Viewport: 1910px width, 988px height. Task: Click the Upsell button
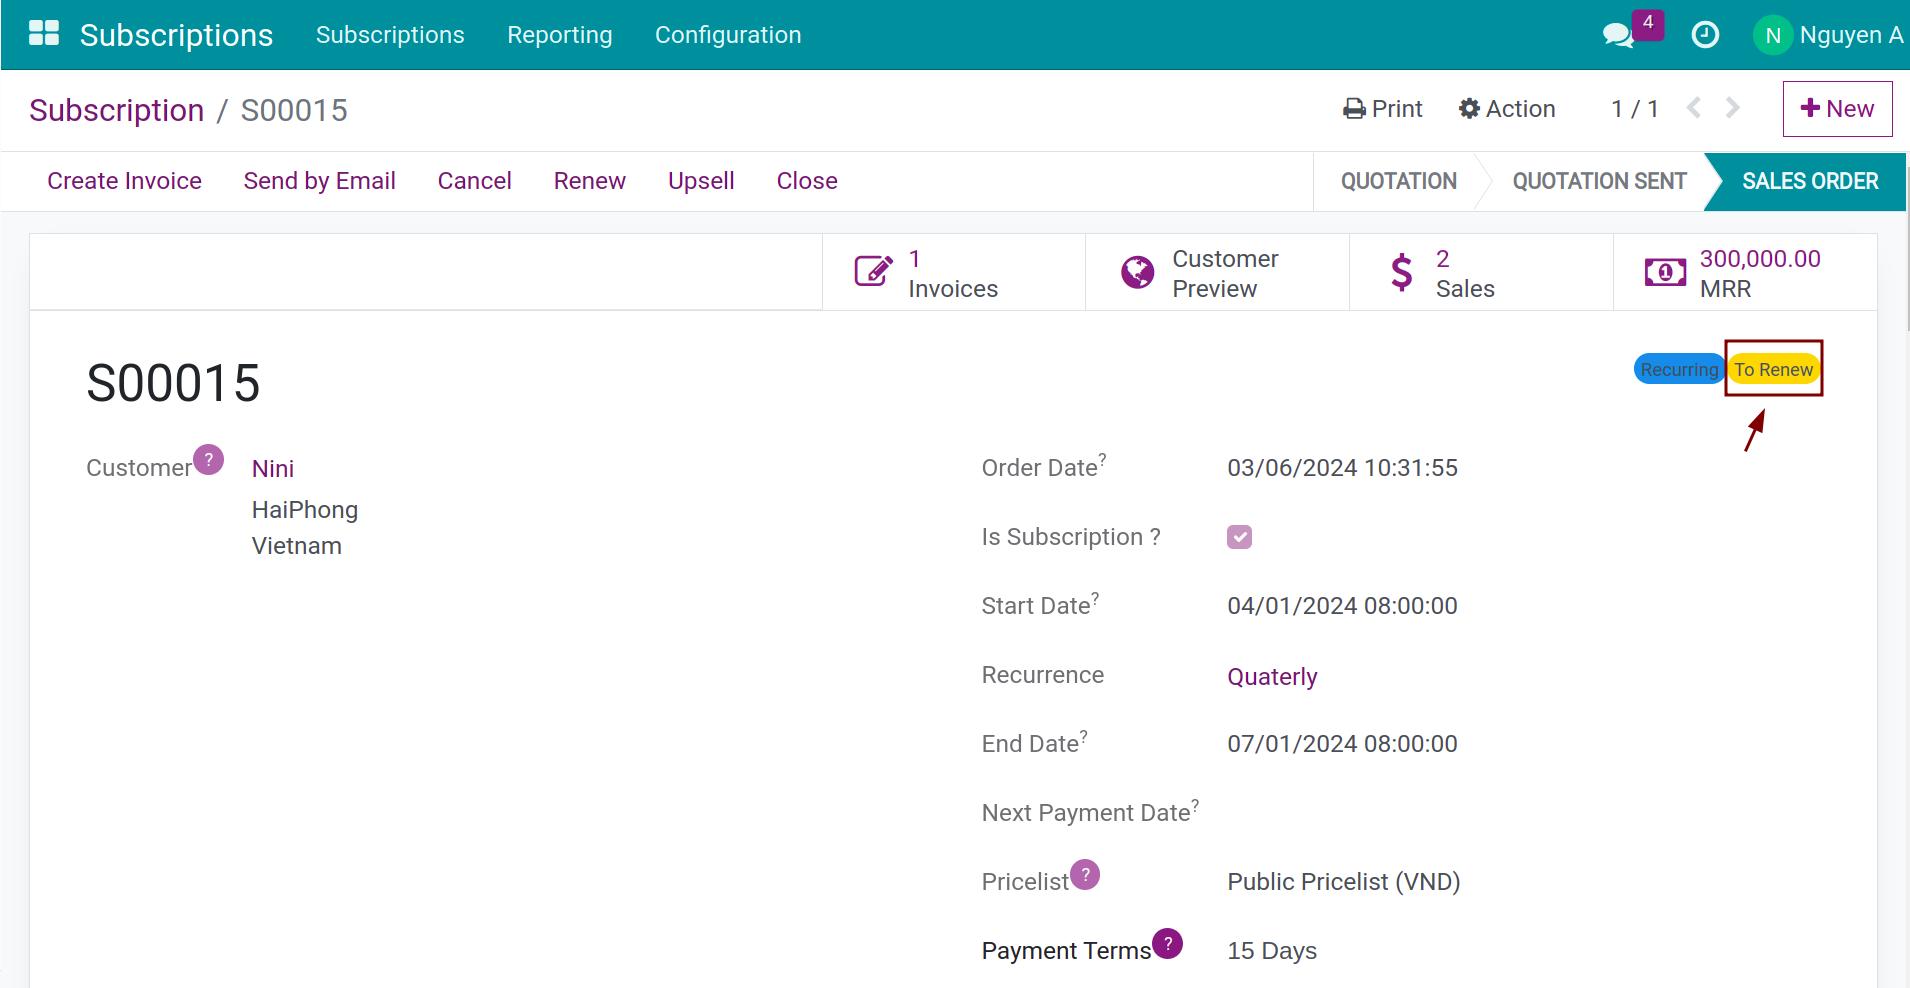point(701,181)
